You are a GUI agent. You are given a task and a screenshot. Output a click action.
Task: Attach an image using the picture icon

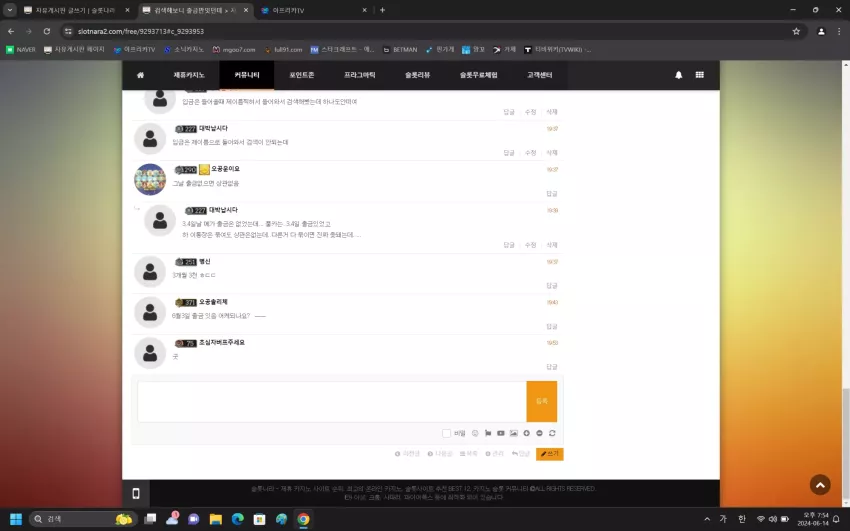click(513, 433)
